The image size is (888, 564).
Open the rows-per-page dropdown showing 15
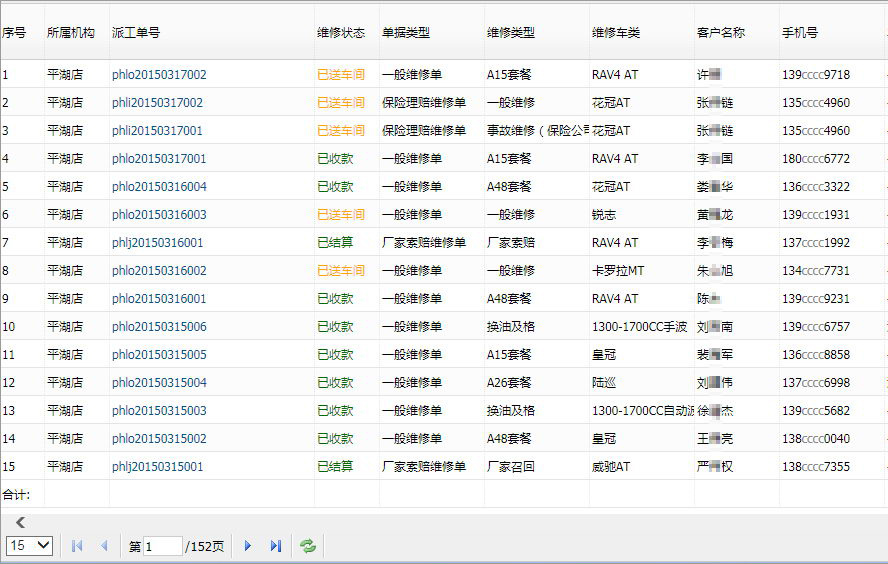click(x=30, y=545)
